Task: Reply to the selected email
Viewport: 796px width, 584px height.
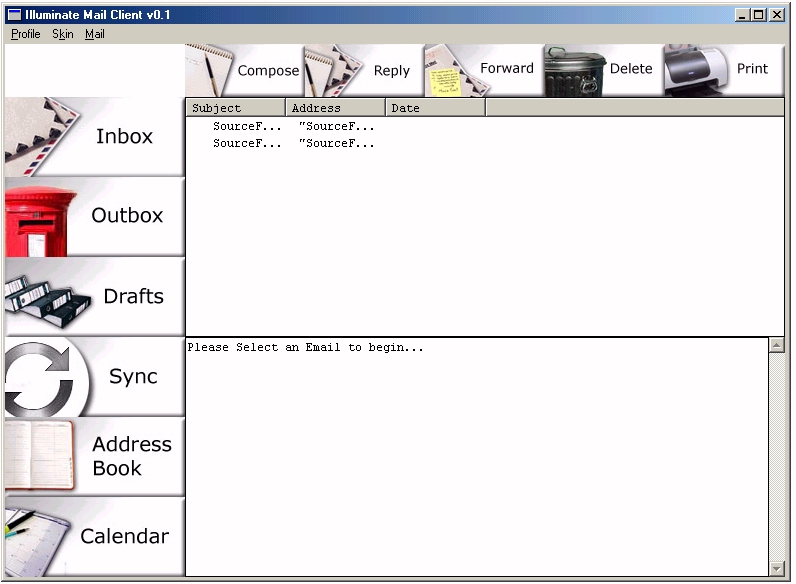Action: coord(364,70)
